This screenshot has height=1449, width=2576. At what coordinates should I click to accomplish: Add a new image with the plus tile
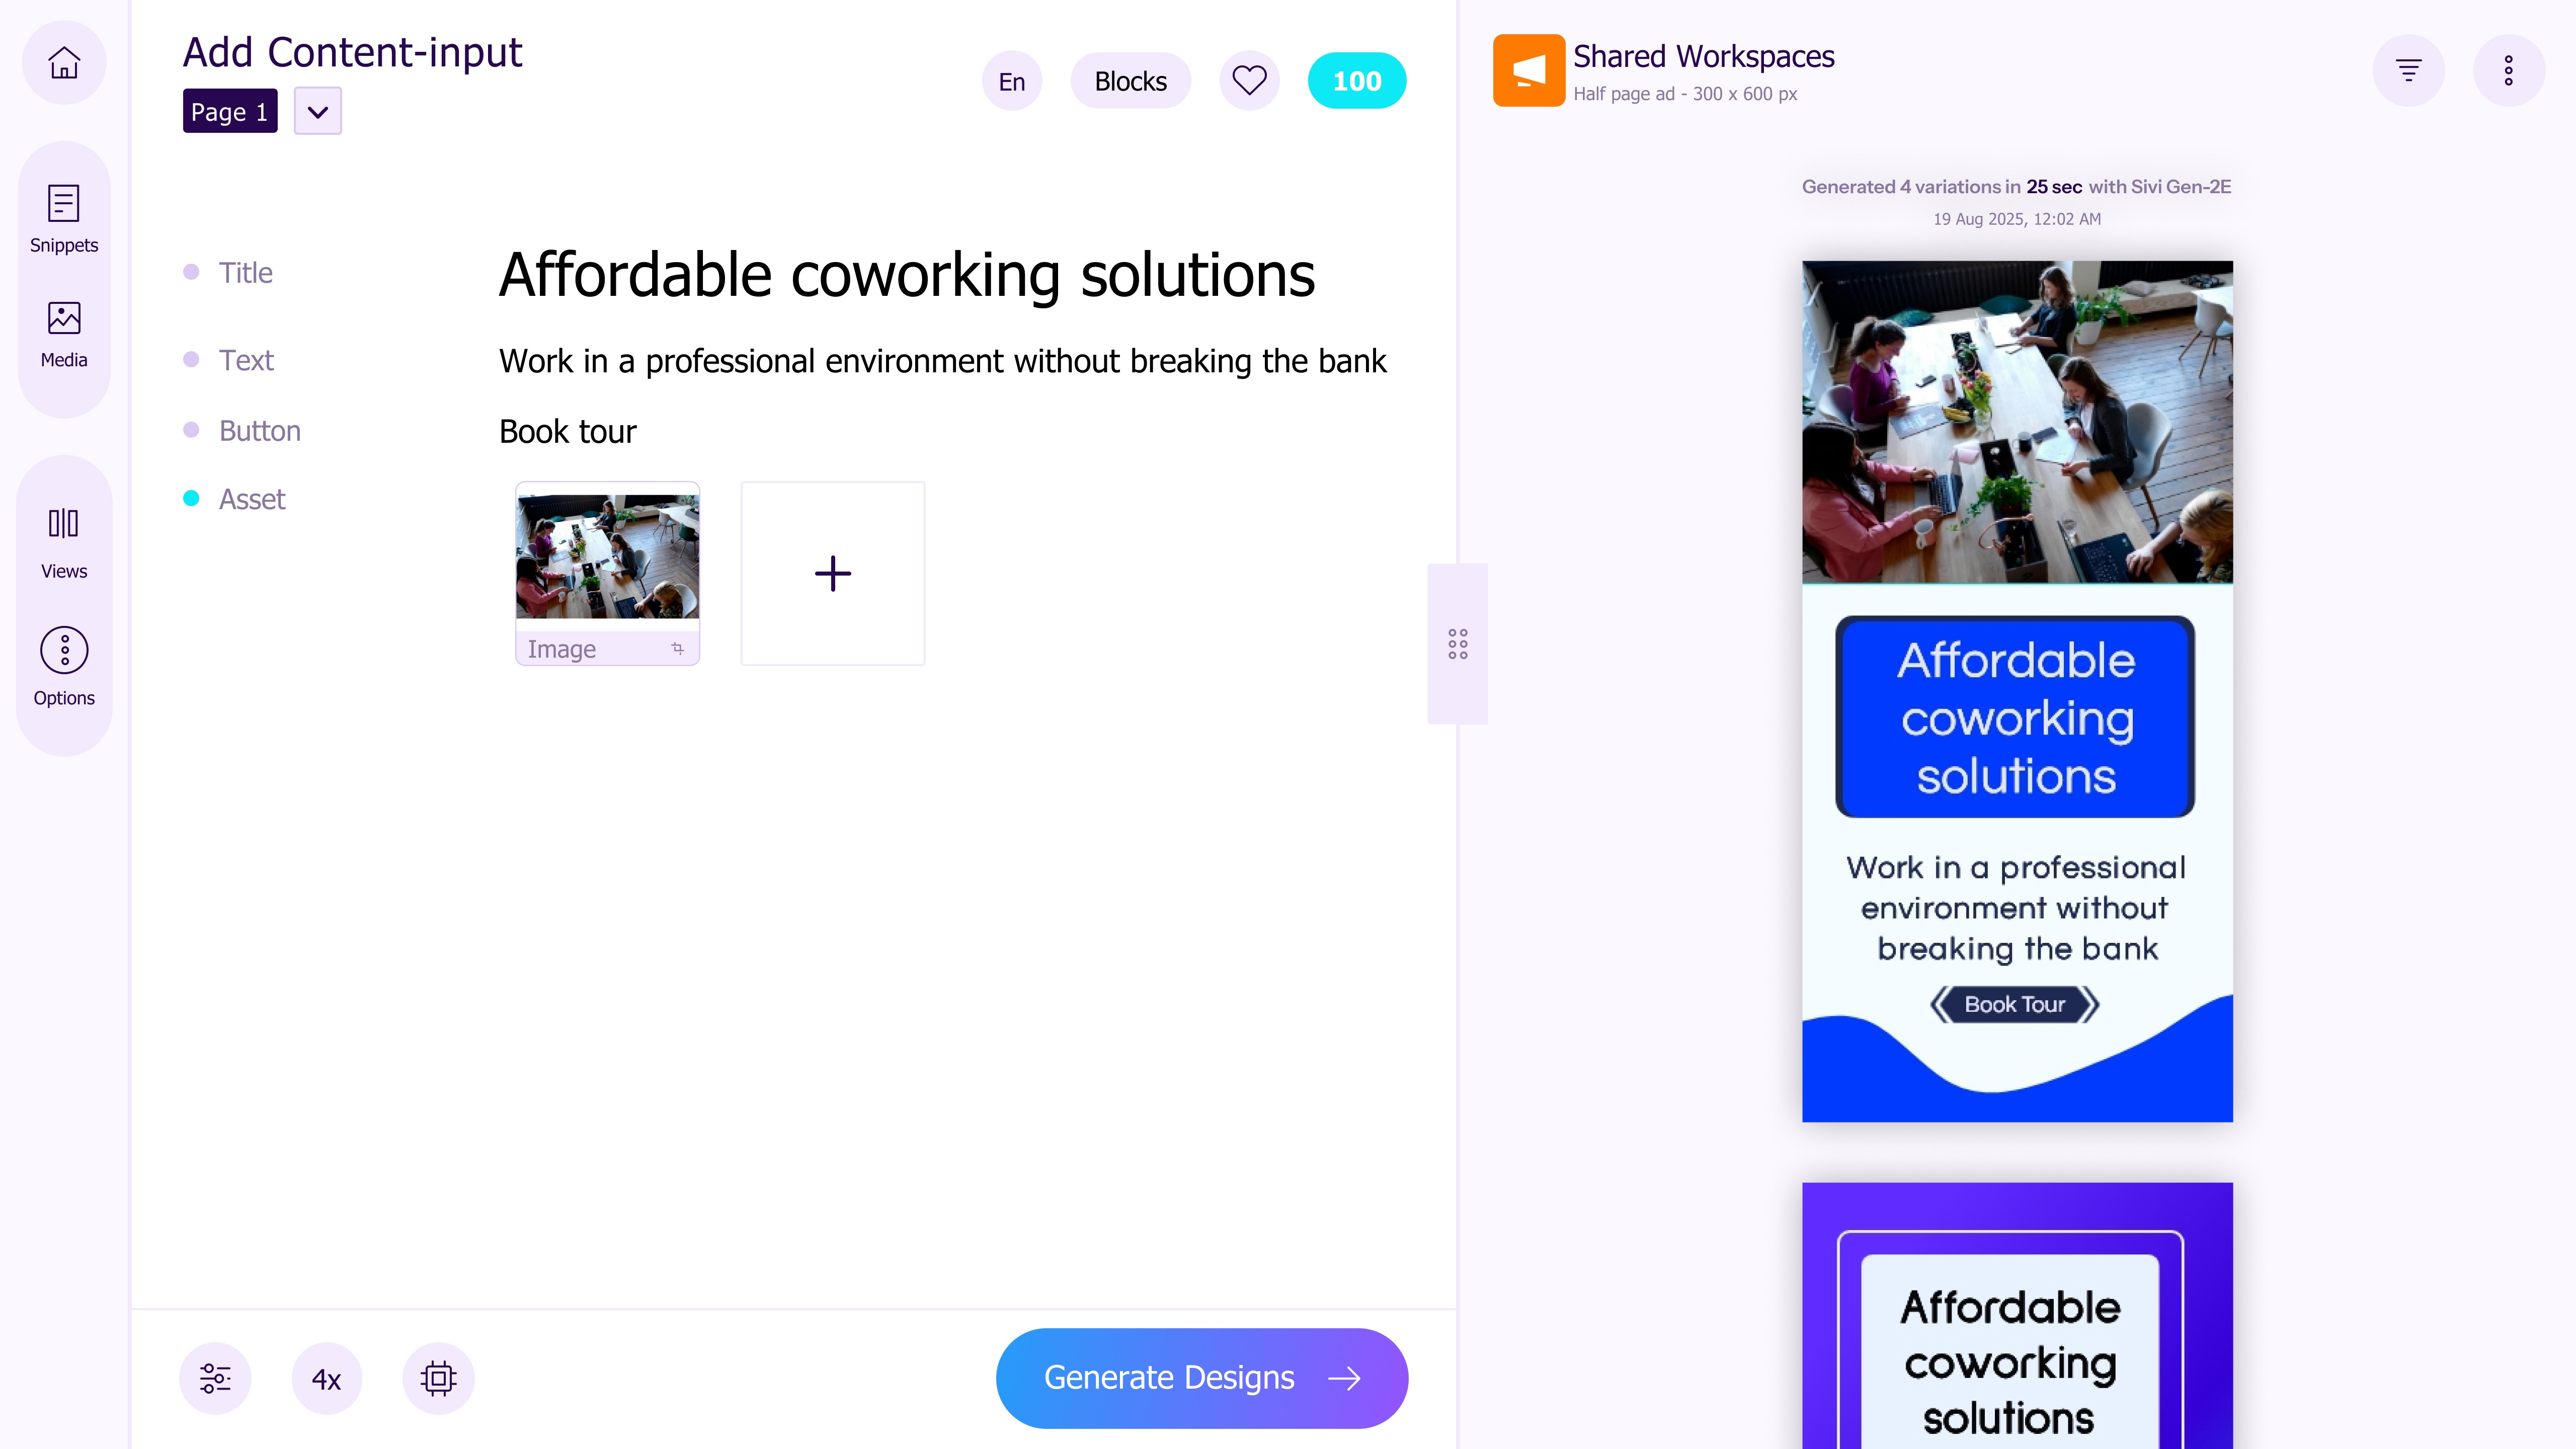click(x=832, y=573)
